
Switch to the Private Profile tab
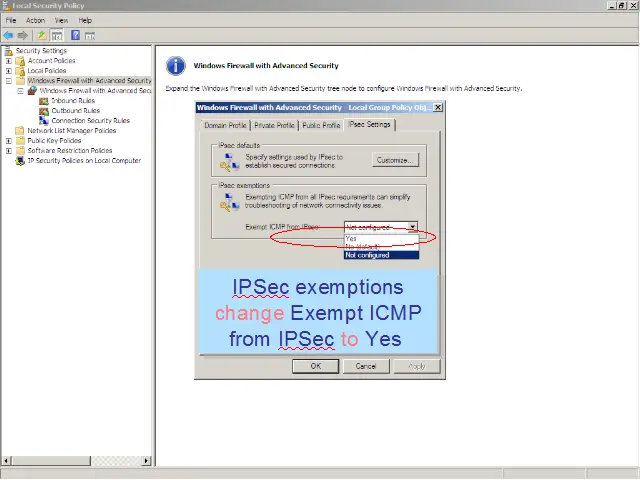point(274,125)
